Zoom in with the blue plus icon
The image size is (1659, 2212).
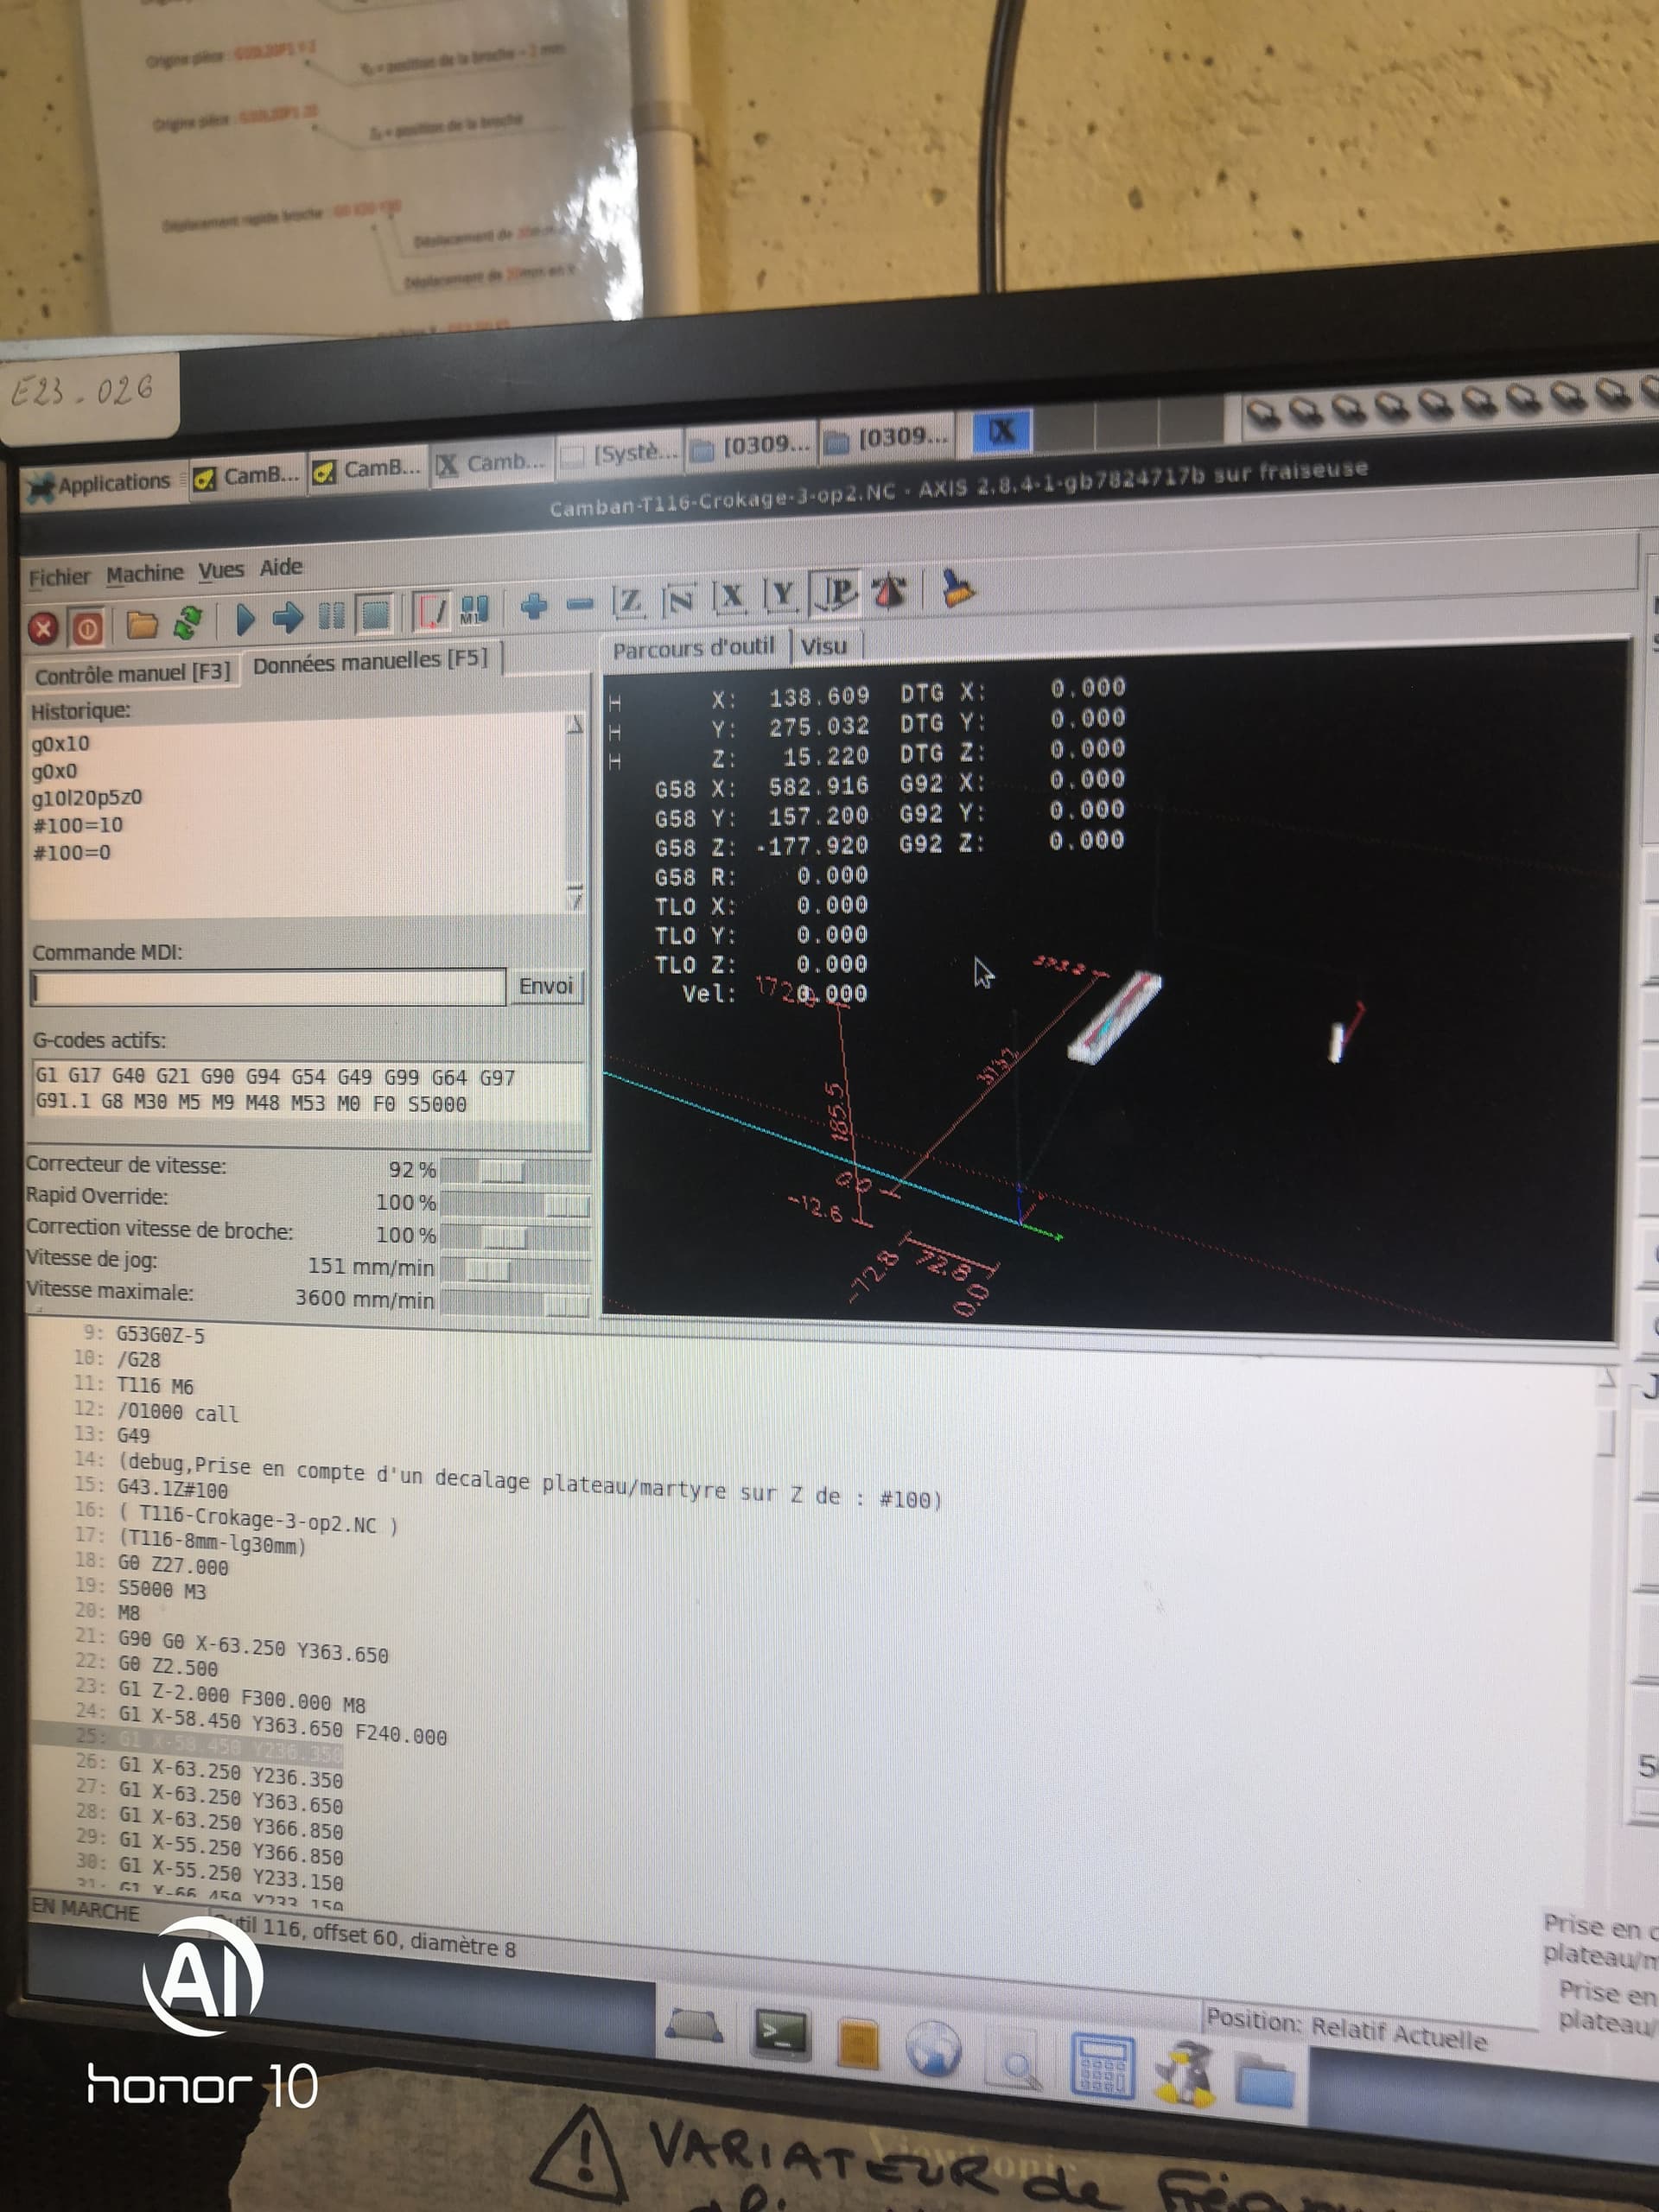click(534, 606)
